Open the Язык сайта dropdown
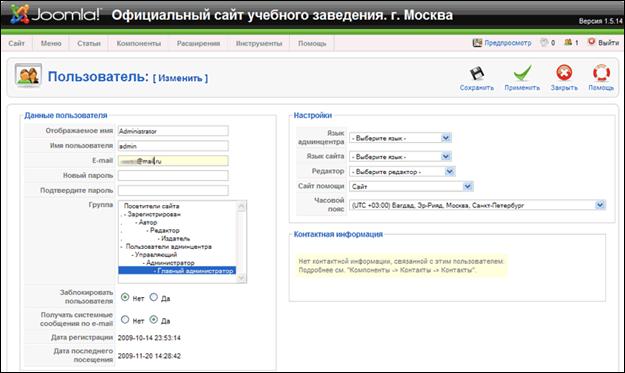The width and height of the screenshot is (625, 373). tap(400, 157)
